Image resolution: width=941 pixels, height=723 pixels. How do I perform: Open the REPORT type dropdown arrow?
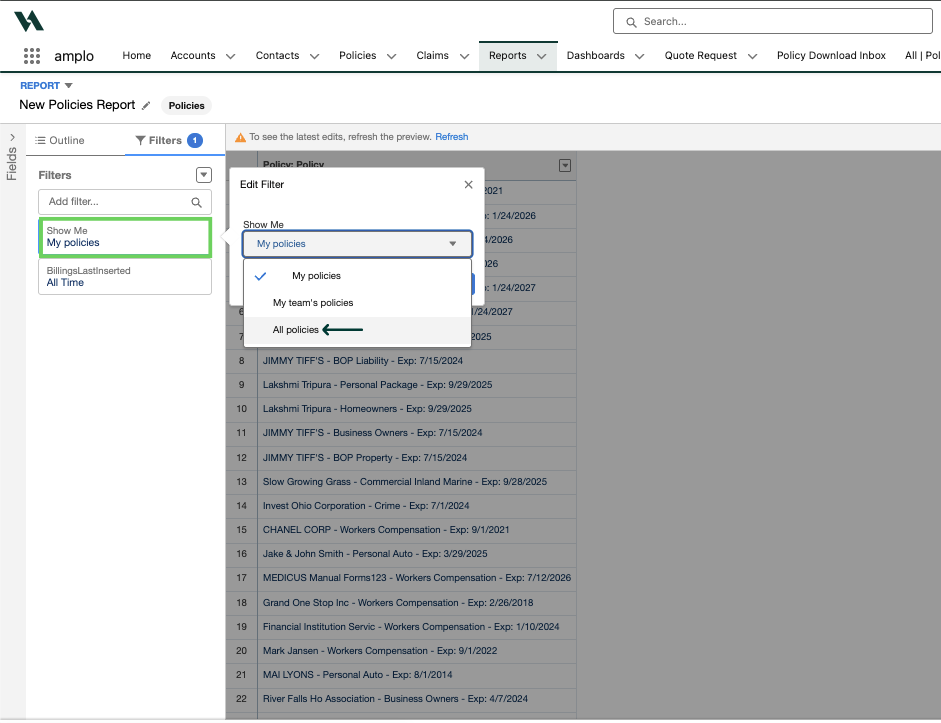click(68, 86)
